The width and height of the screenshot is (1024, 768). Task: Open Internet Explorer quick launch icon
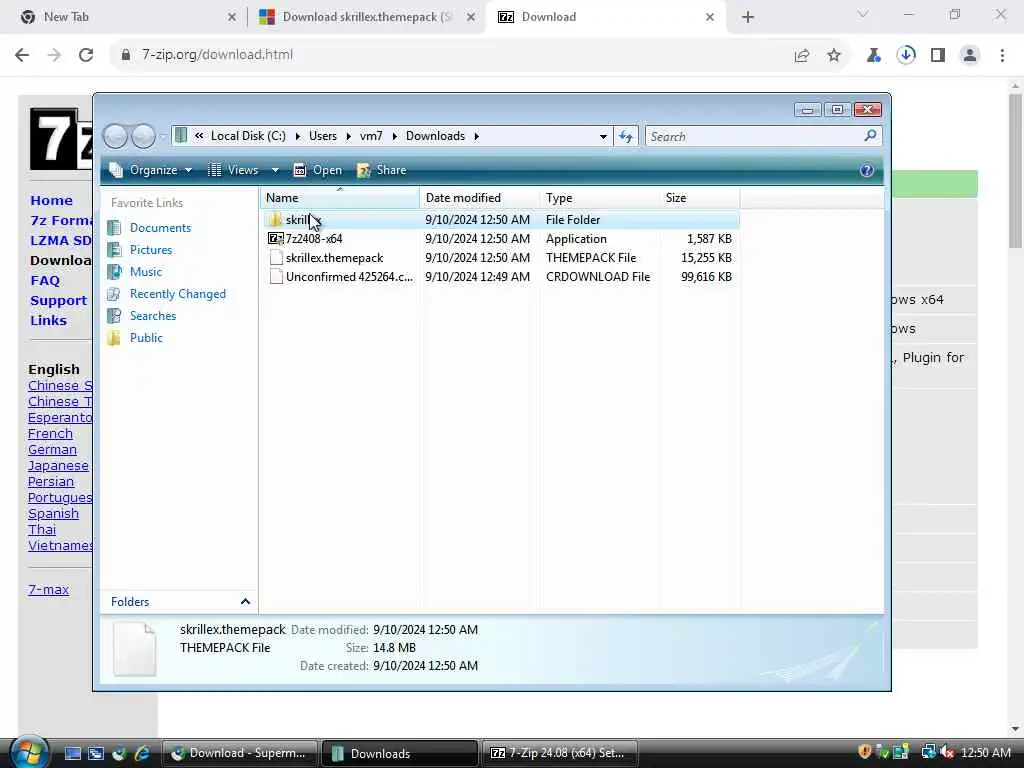[142, 754]
